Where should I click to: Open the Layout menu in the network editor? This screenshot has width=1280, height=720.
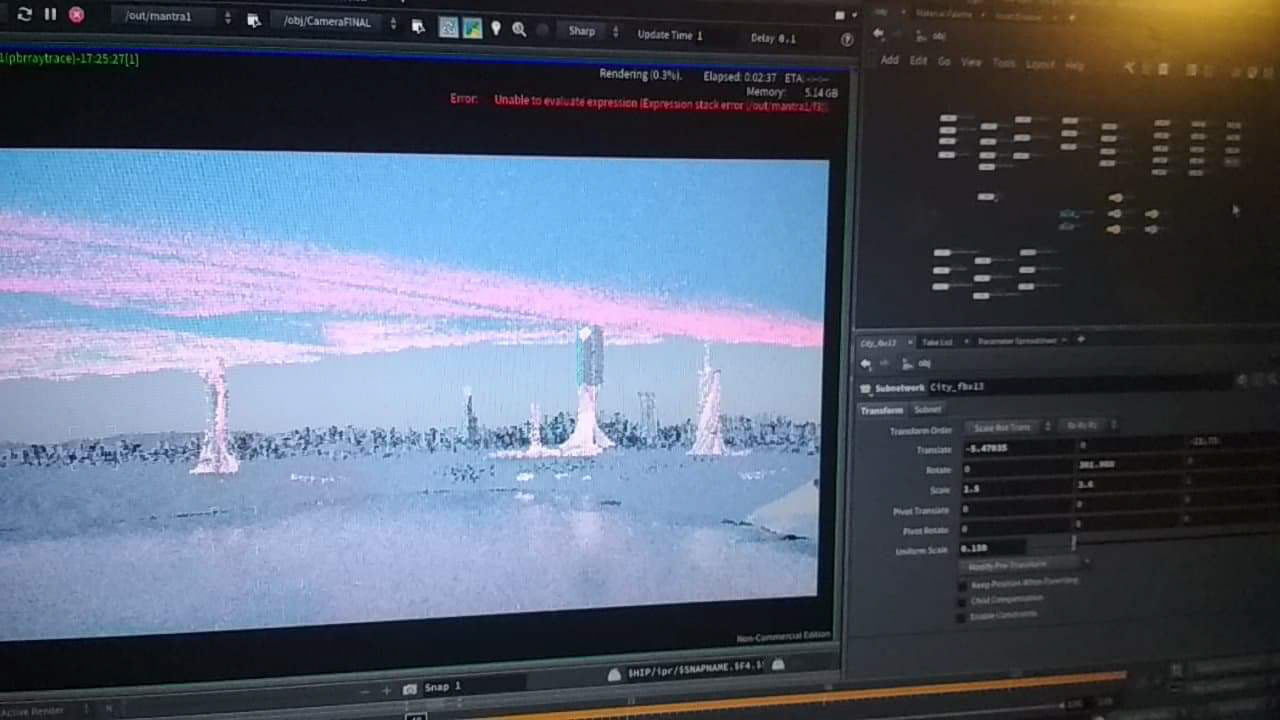pos(1040,64)
